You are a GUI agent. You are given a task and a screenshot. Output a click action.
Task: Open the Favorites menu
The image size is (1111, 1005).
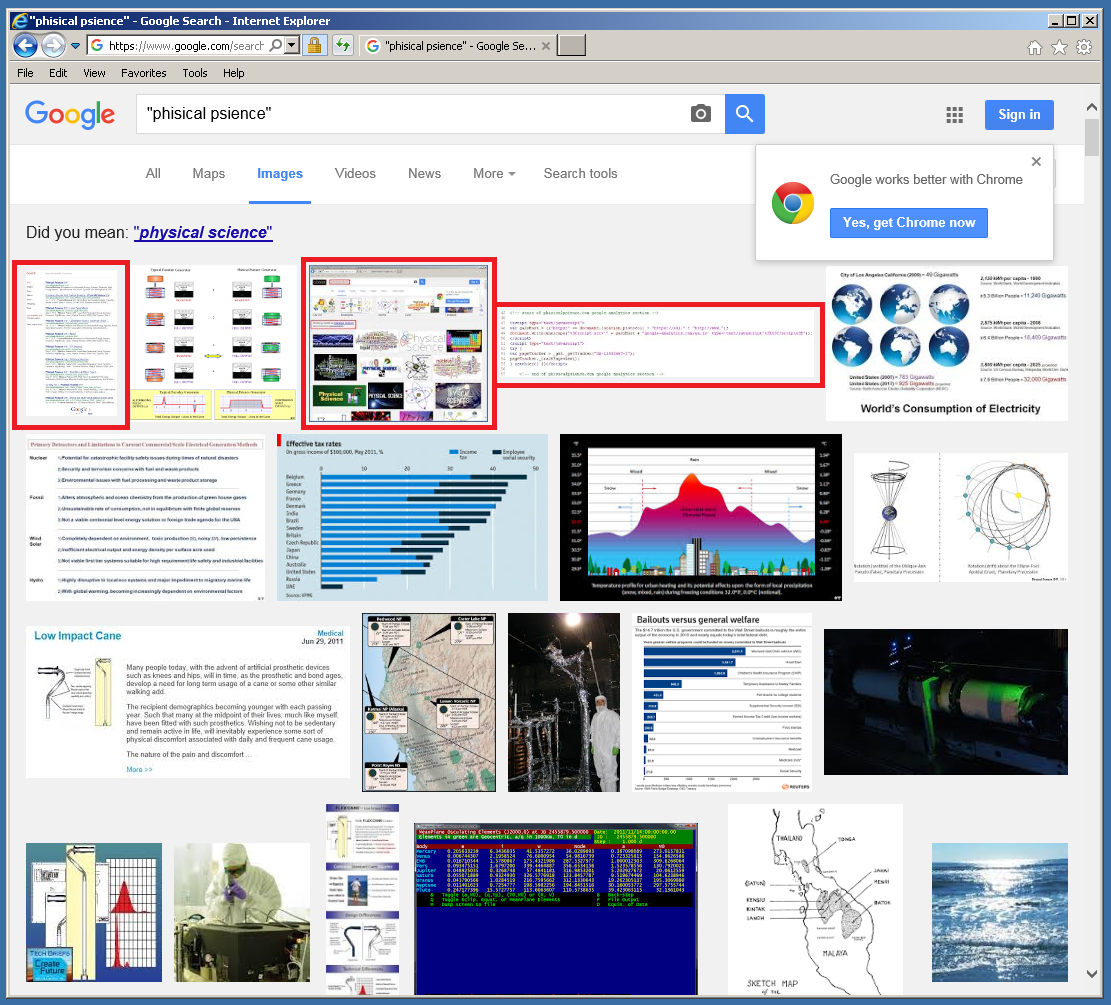(143, 73)
